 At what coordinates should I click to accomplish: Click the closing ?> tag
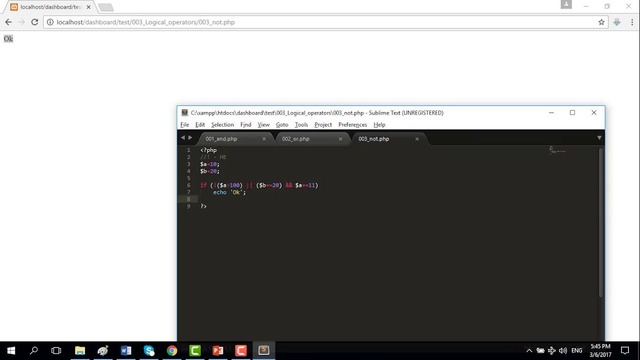tap(203, 207)
